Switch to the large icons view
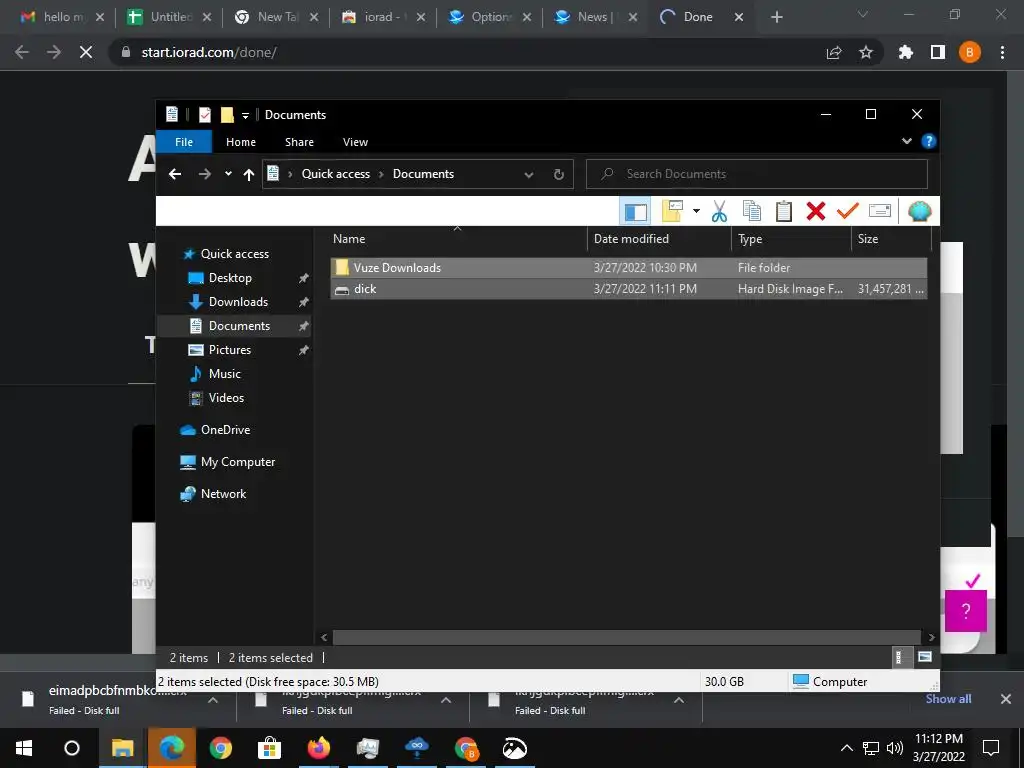Viewport: 1024px width, 768px height. [925, 657]
